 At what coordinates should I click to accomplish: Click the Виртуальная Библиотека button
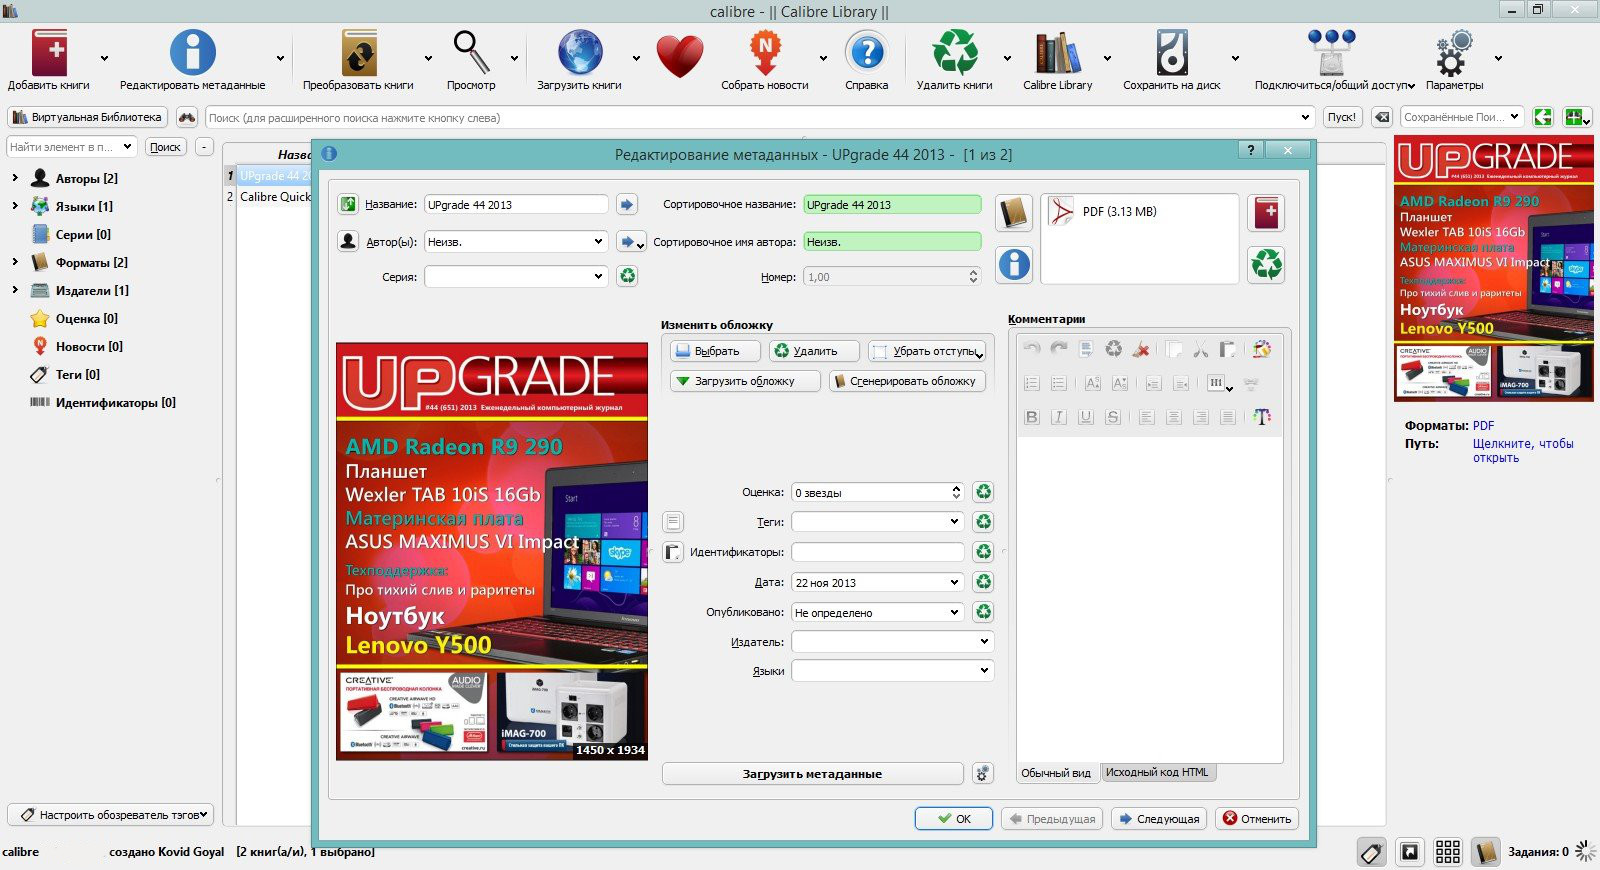click(x=87, y=117)
